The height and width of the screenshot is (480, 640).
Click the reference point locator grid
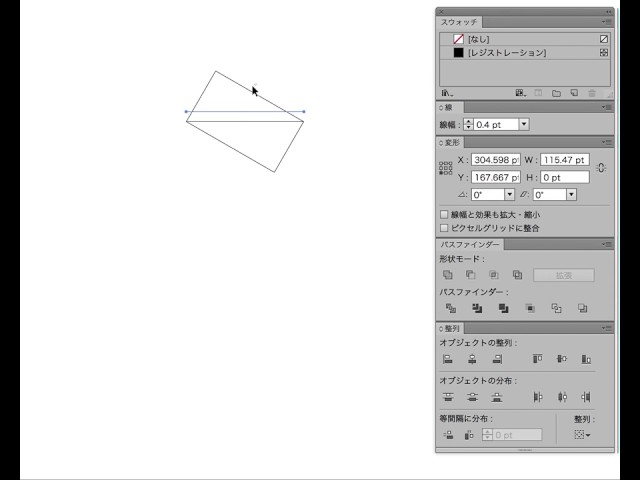pos(446,168)
